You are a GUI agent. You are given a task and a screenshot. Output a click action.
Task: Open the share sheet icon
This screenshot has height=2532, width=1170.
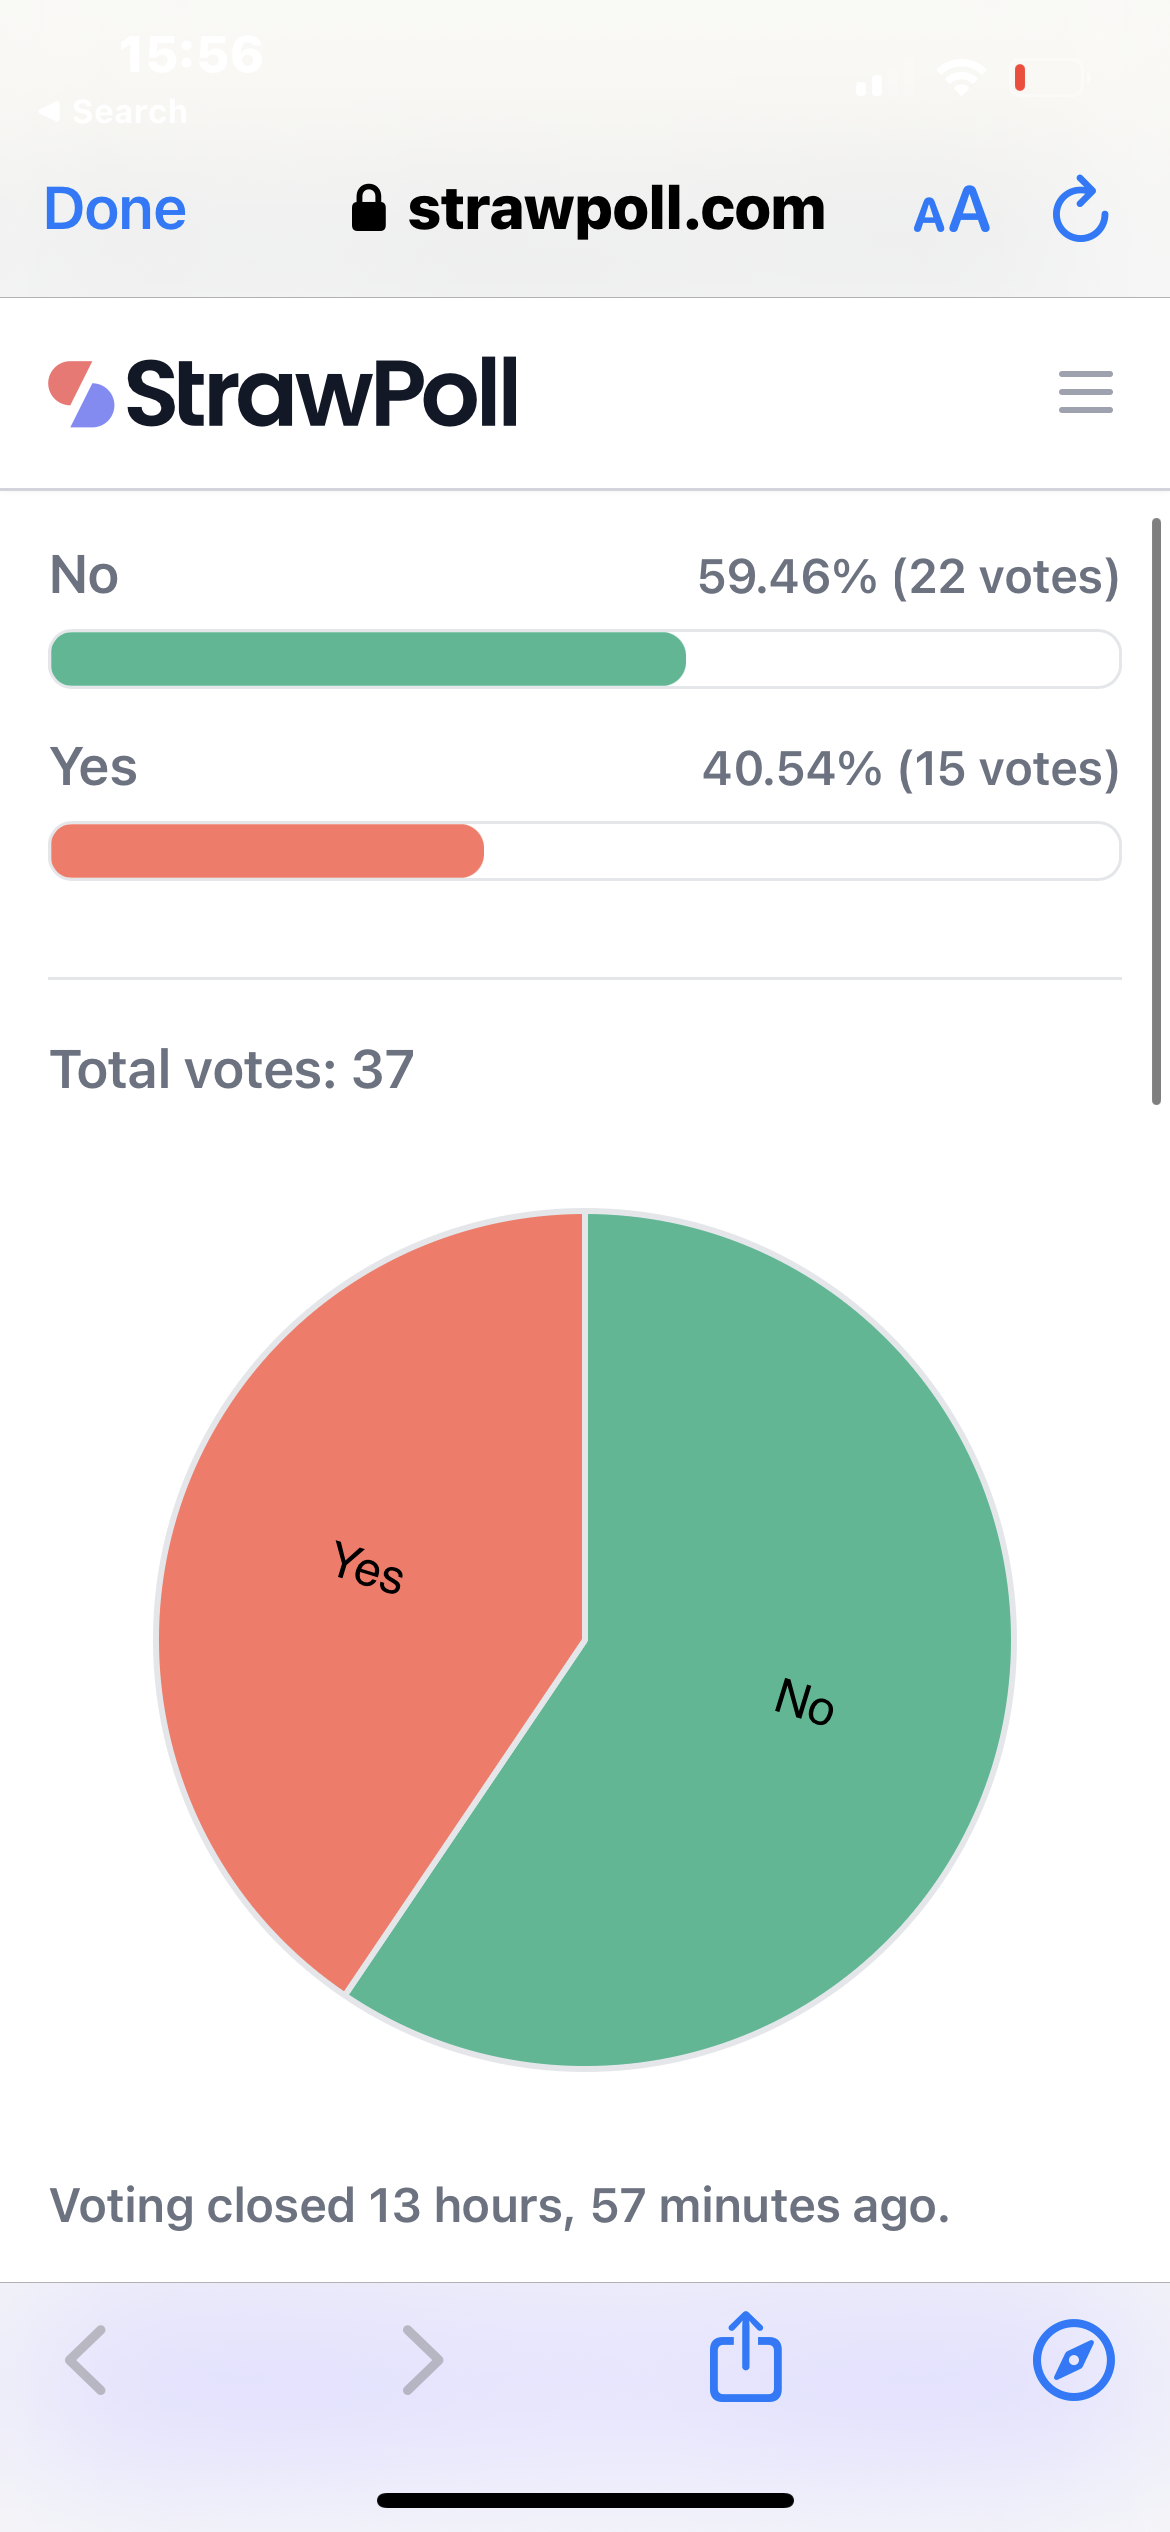pyautogui.click(x=746, y=2356)
